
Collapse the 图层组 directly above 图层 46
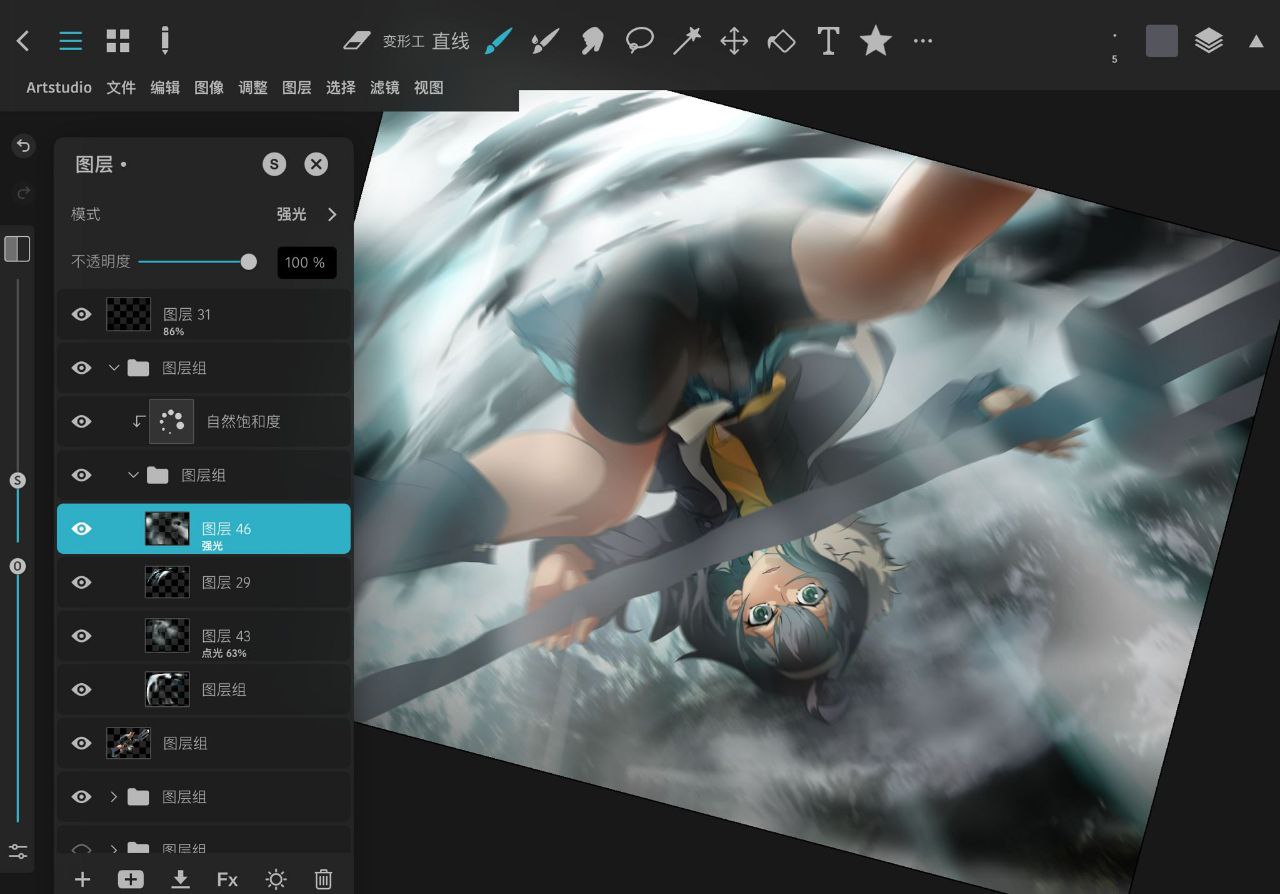133,475
